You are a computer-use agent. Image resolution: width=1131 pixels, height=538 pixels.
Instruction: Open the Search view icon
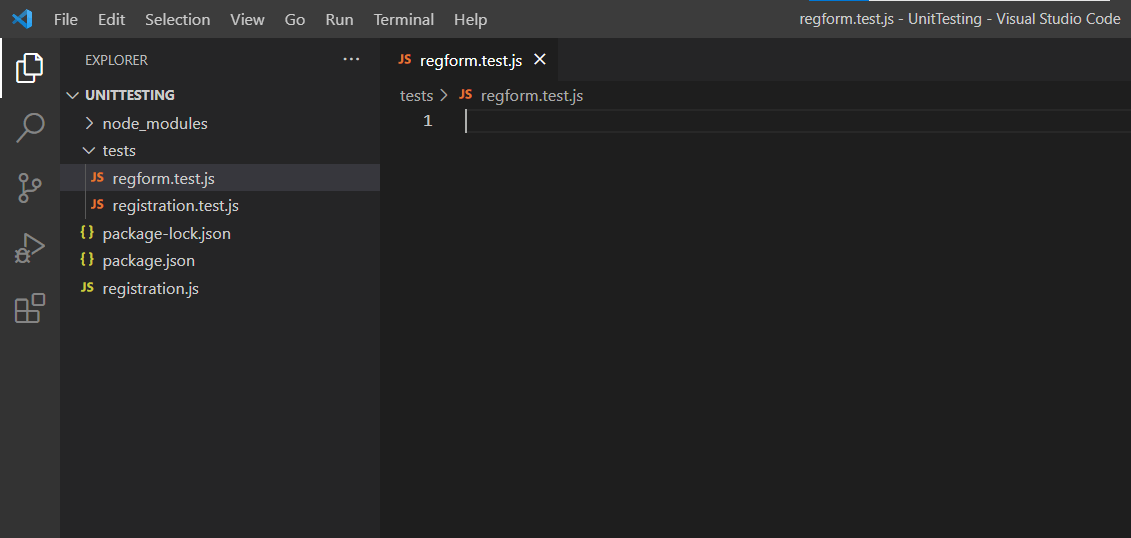pos(30,128)
